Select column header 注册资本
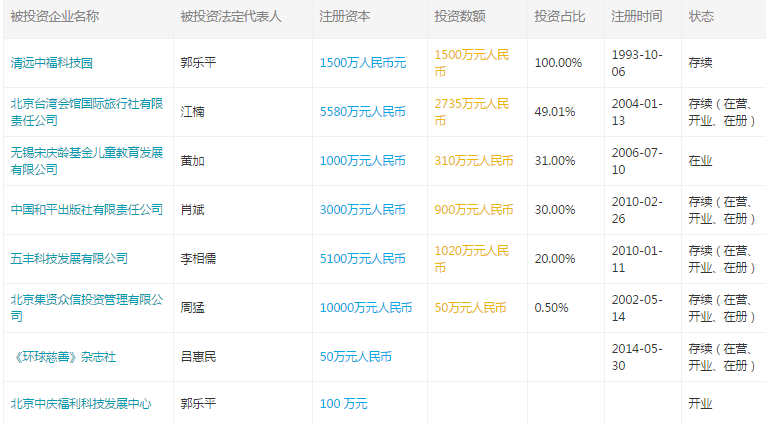 (x=344, y=16)
